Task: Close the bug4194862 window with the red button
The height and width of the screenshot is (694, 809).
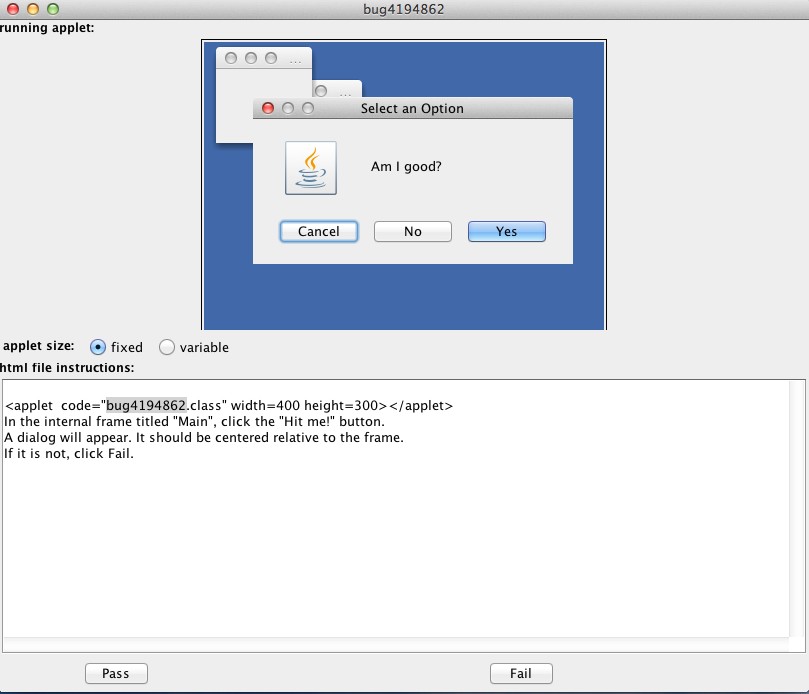Action: click(13, 9)
